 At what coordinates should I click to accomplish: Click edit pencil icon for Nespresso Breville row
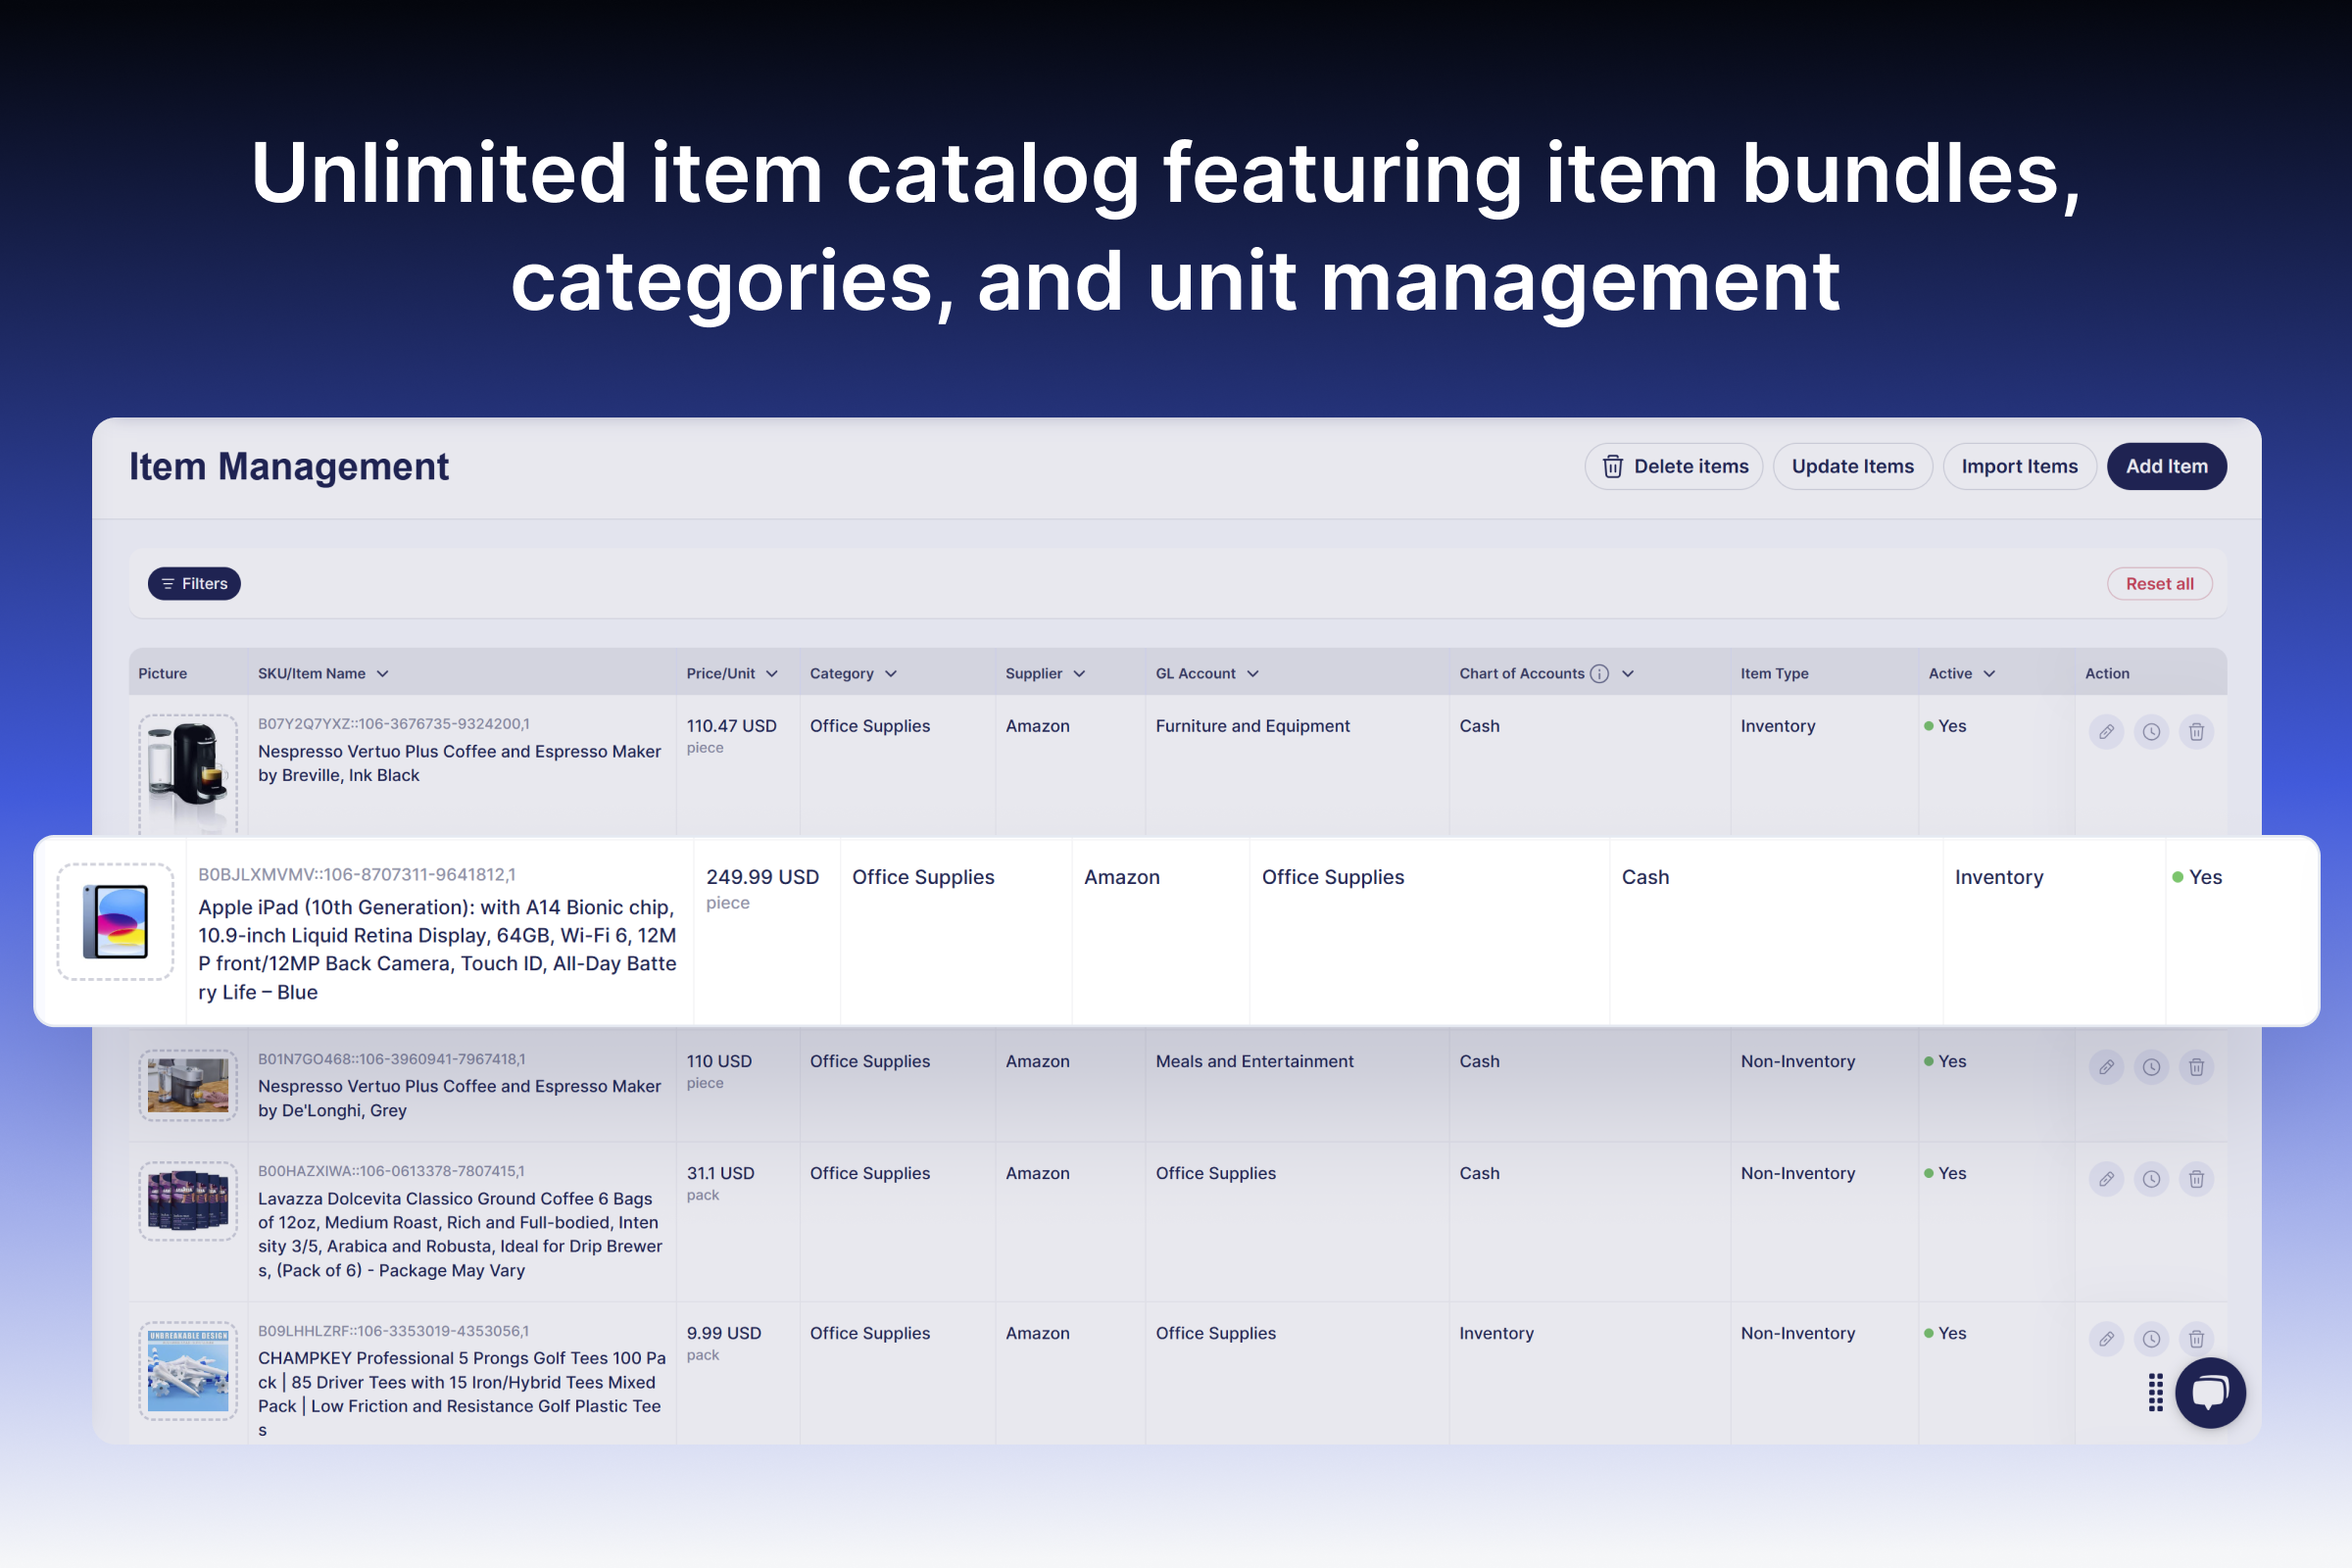2106,732
